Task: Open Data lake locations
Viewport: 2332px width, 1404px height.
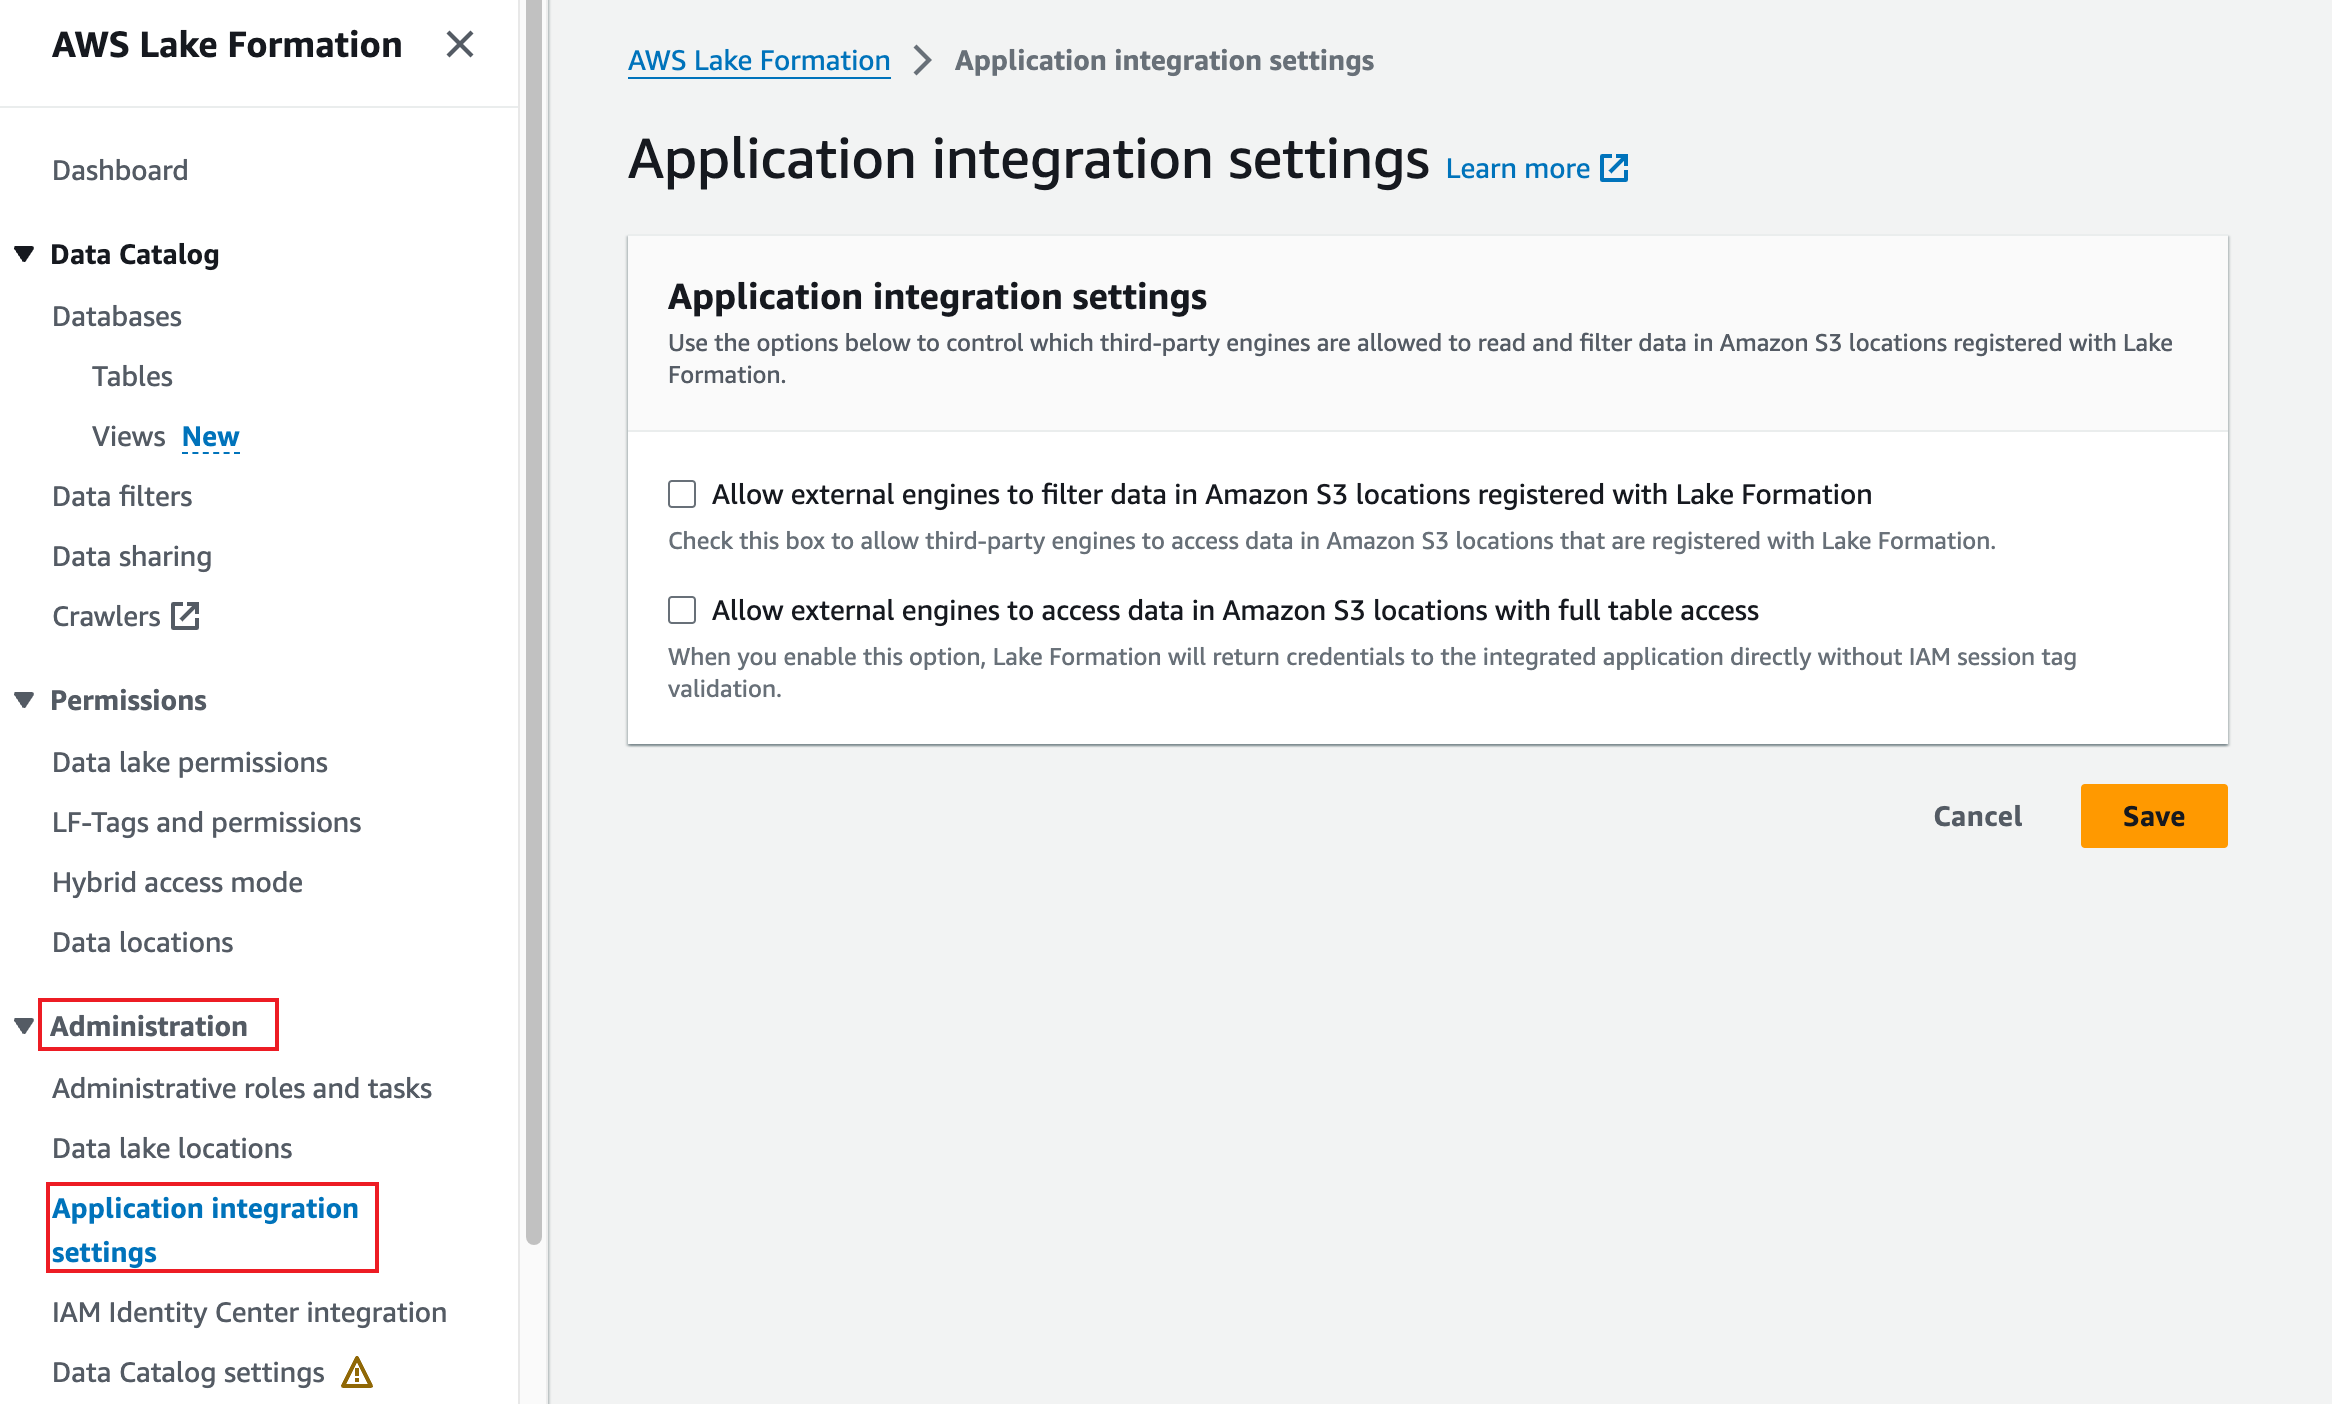Action: (x=172, y=1148)
